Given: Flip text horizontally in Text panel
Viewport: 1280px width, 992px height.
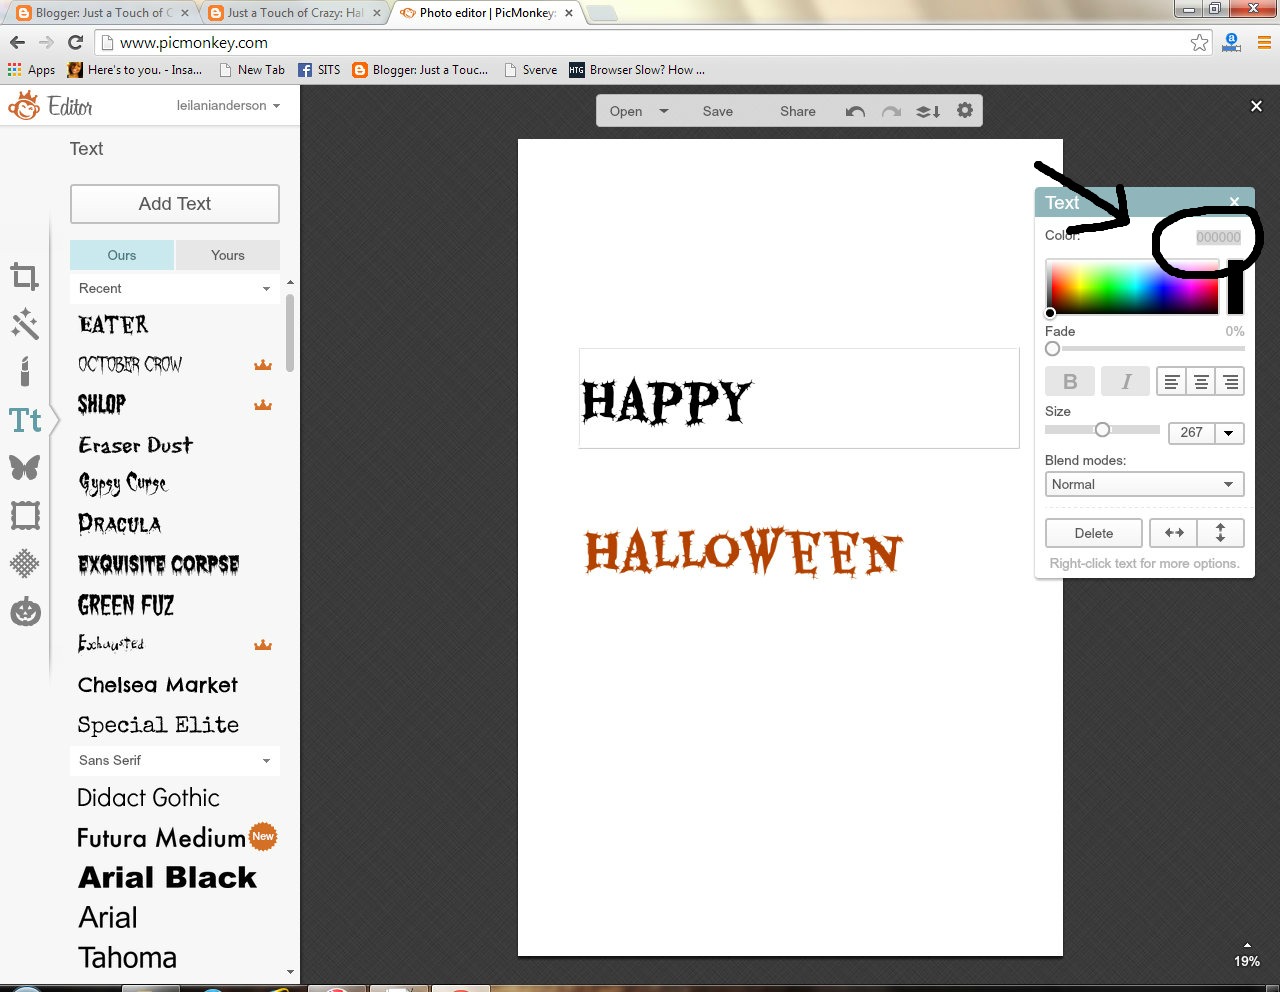Looking at the screenshot, I should point(1174,533).
